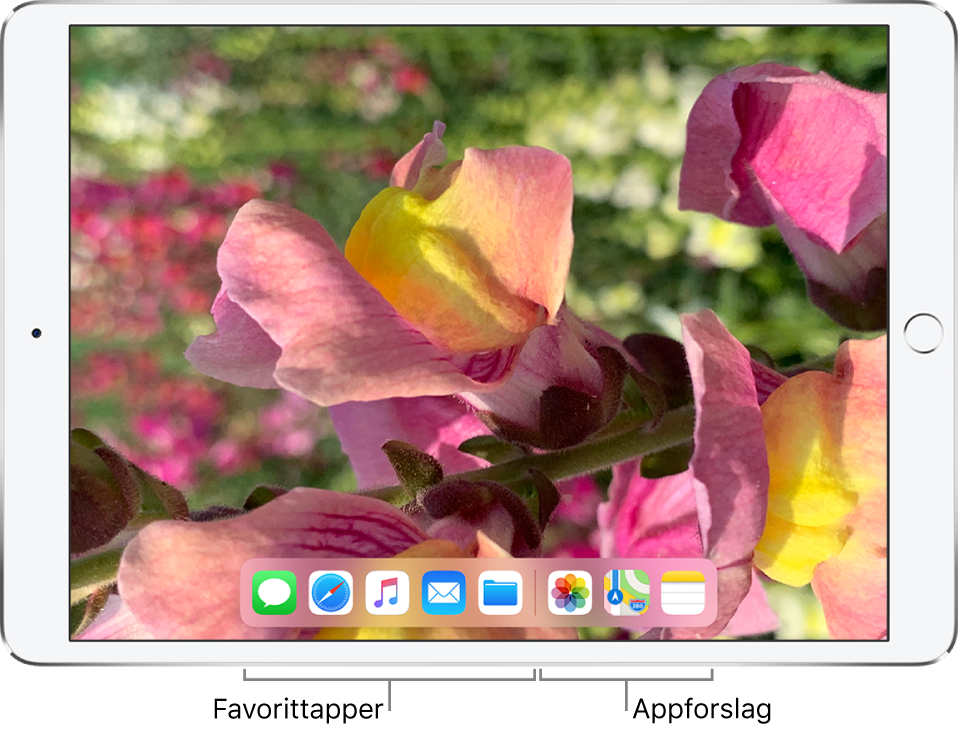
Task: Launch Safari from the dock
Action: 331,593
